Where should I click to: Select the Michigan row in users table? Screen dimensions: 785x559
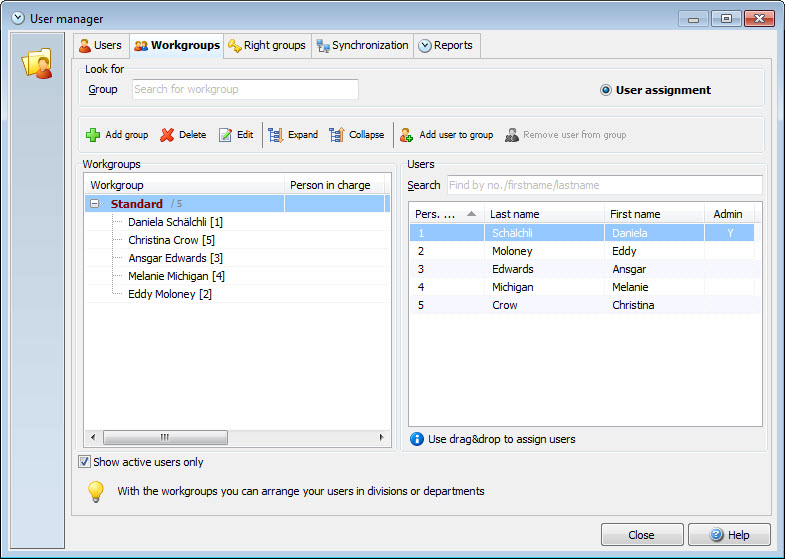point(582,287)
